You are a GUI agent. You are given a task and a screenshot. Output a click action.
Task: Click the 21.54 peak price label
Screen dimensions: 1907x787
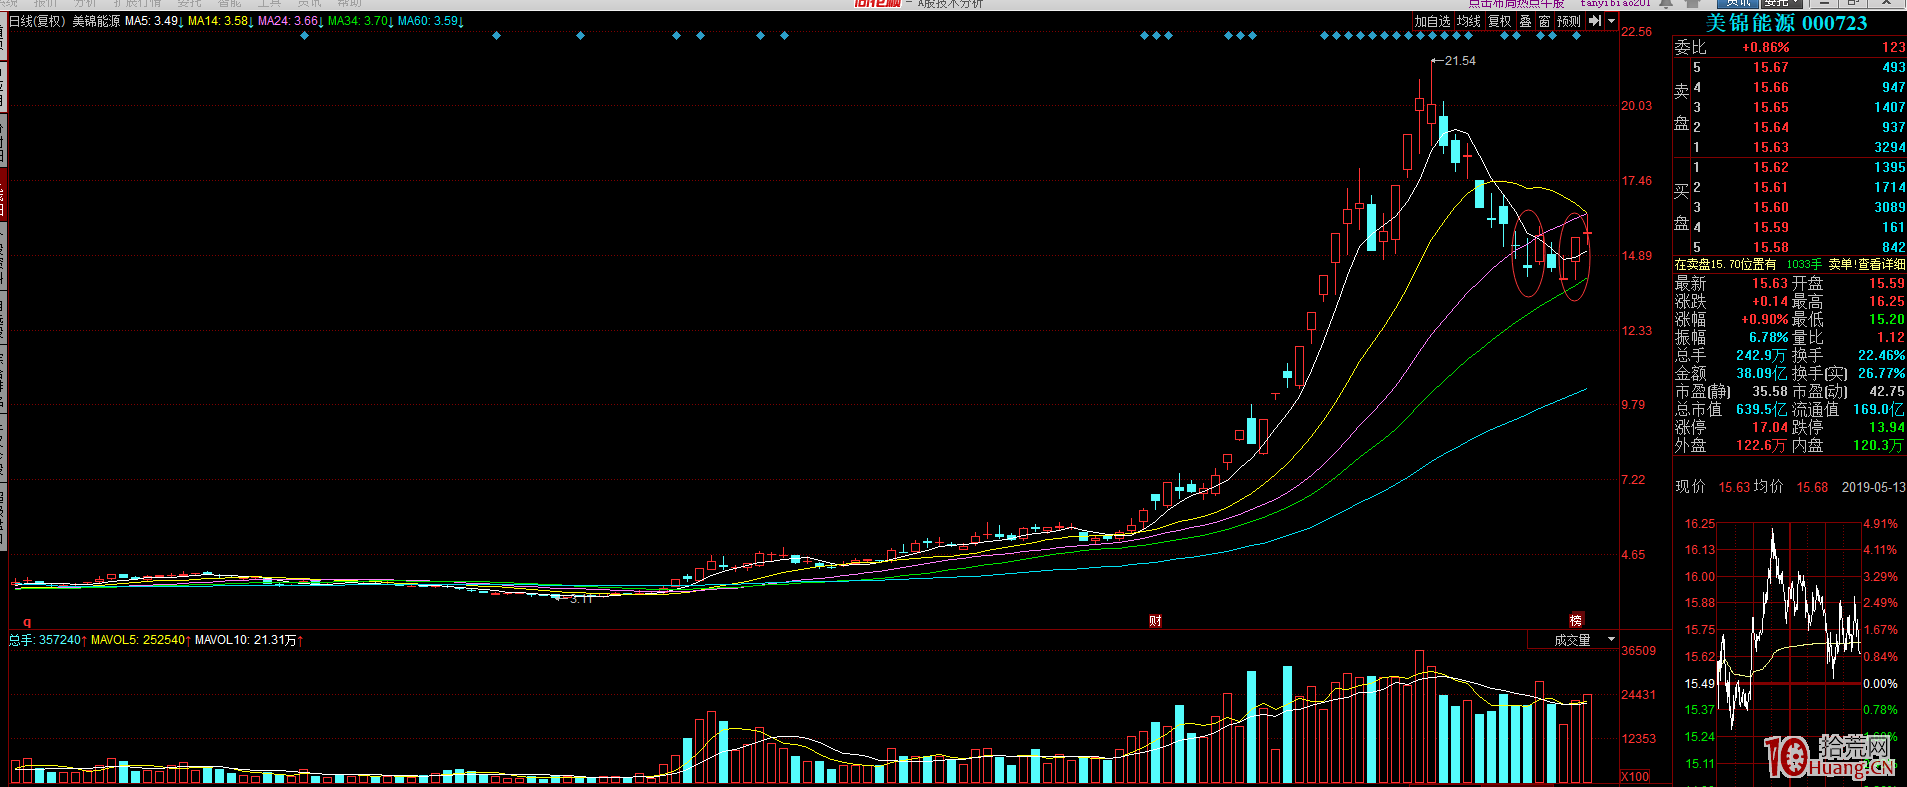[x=1460, y=61]
